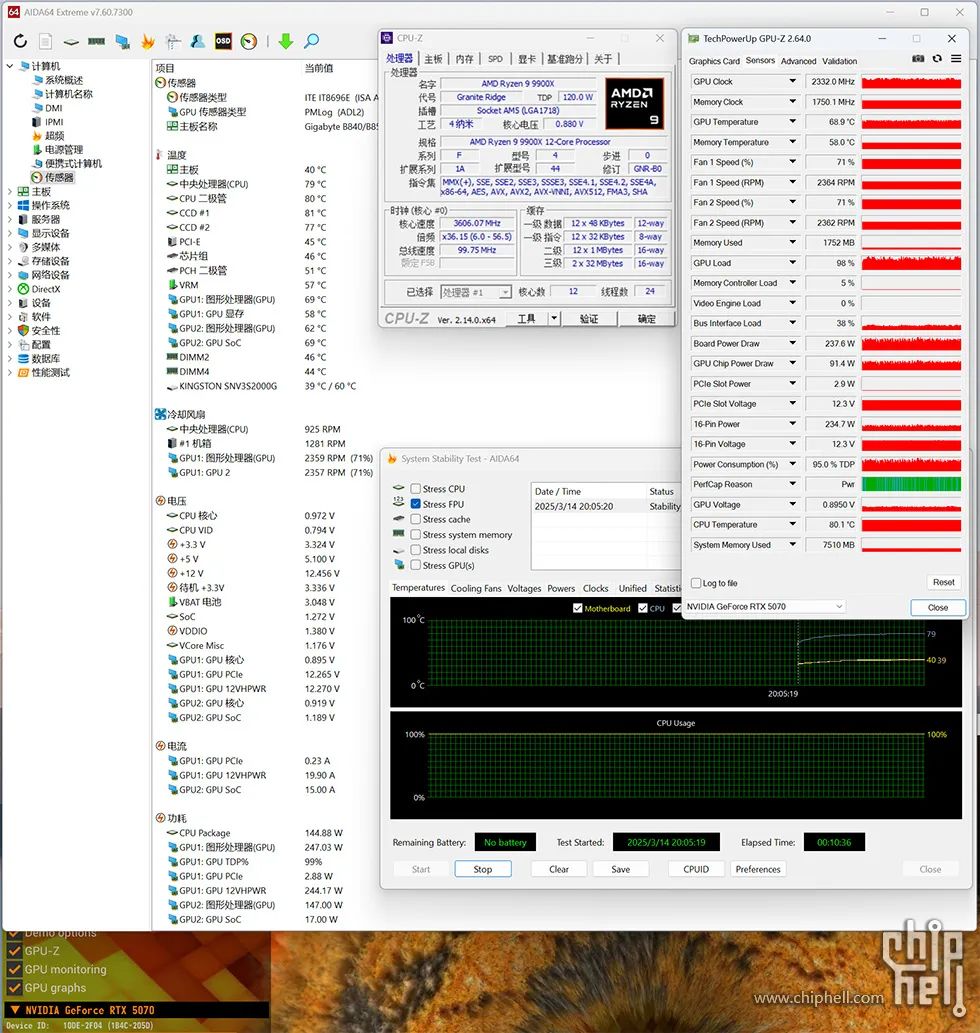This screenshot has width=980, height=1033.
Task: Open the Advanced tab in GPU-Z
Action: [798, 61]
